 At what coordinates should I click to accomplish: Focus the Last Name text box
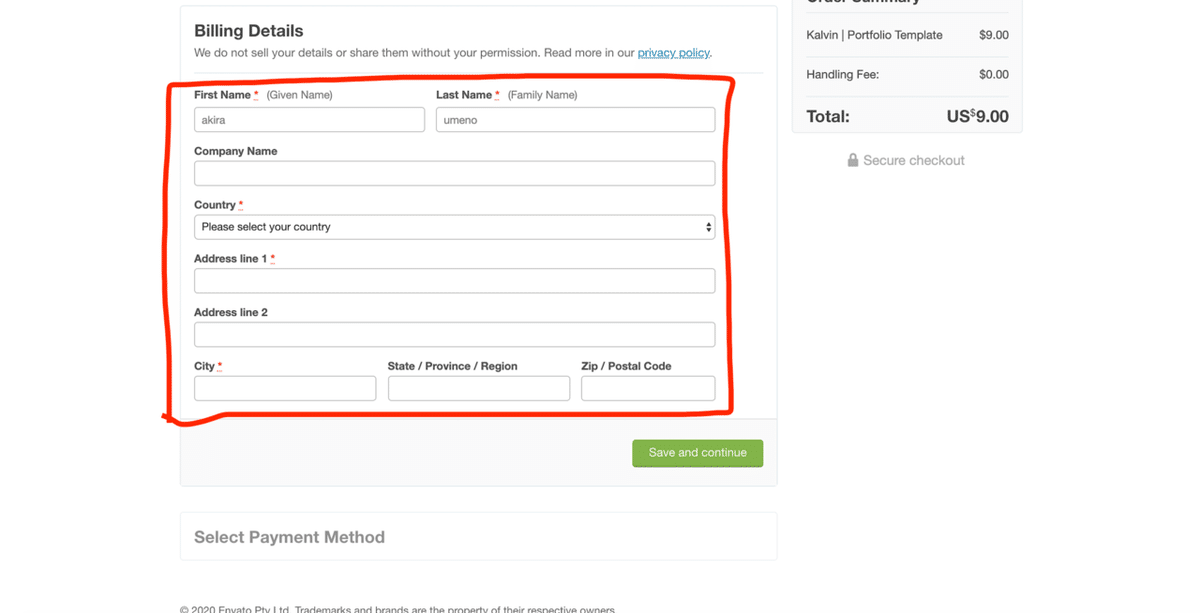(575, 120)
